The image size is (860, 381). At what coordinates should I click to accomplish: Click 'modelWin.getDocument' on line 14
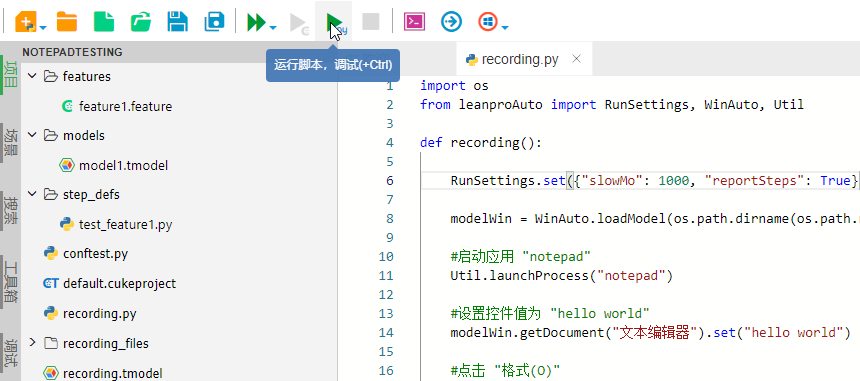click(x=527, y=333)
